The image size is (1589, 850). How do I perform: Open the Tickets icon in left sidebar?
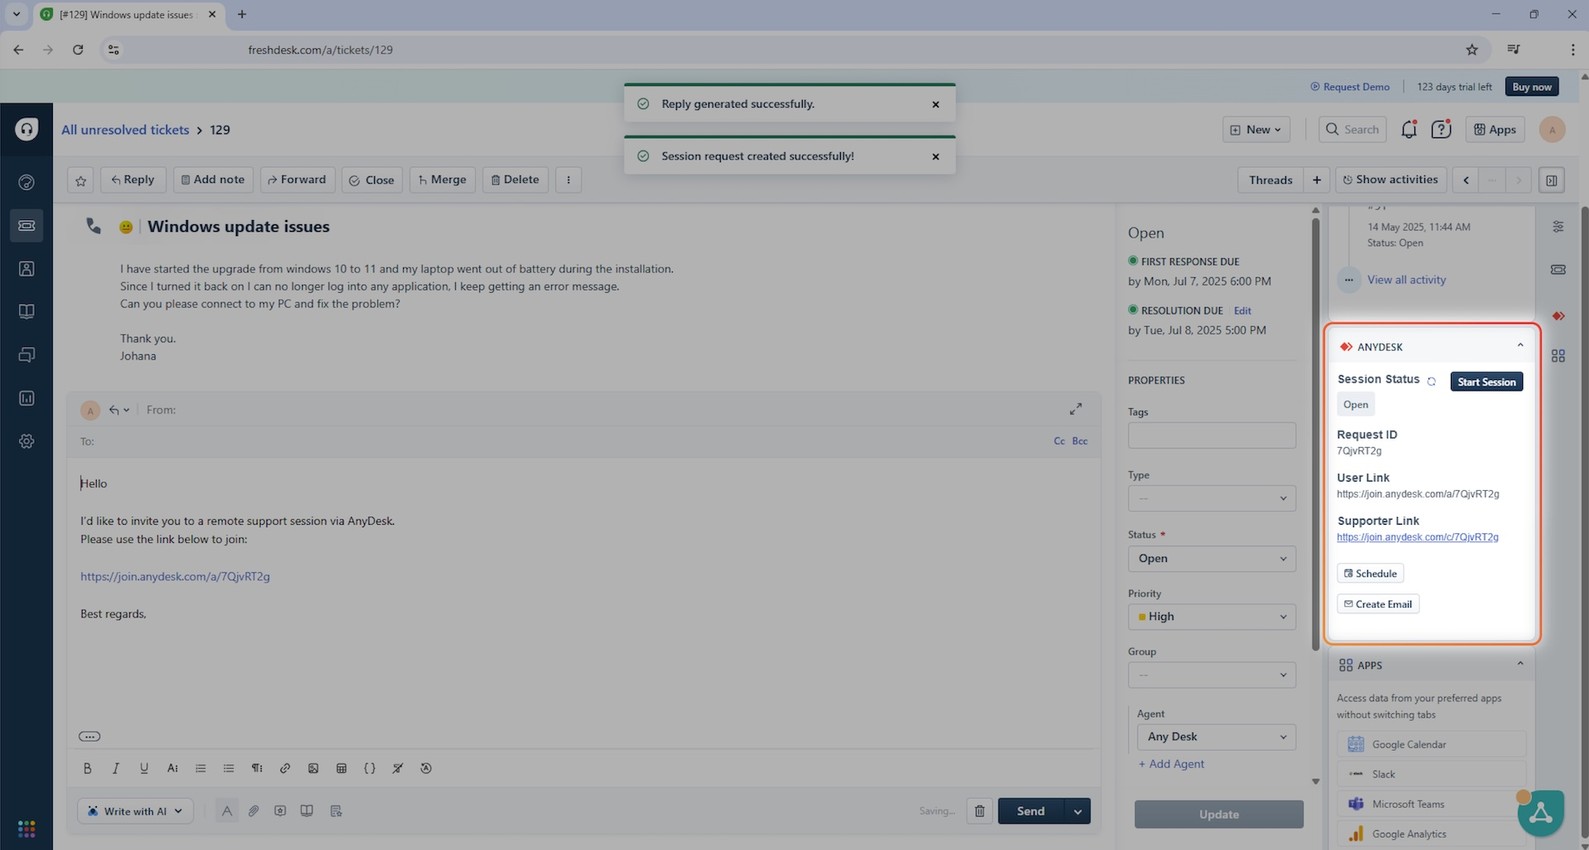[x=27, y=226]
